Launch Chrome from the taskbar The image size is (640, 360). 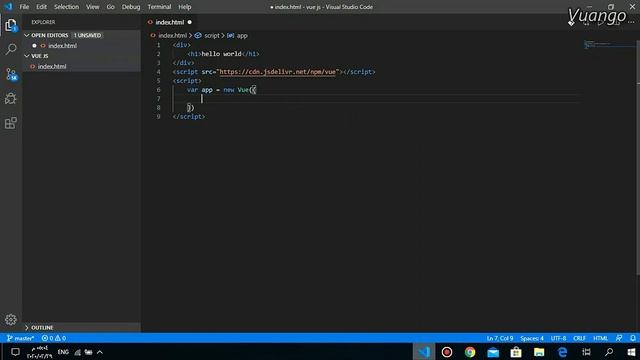click(470, 352)
